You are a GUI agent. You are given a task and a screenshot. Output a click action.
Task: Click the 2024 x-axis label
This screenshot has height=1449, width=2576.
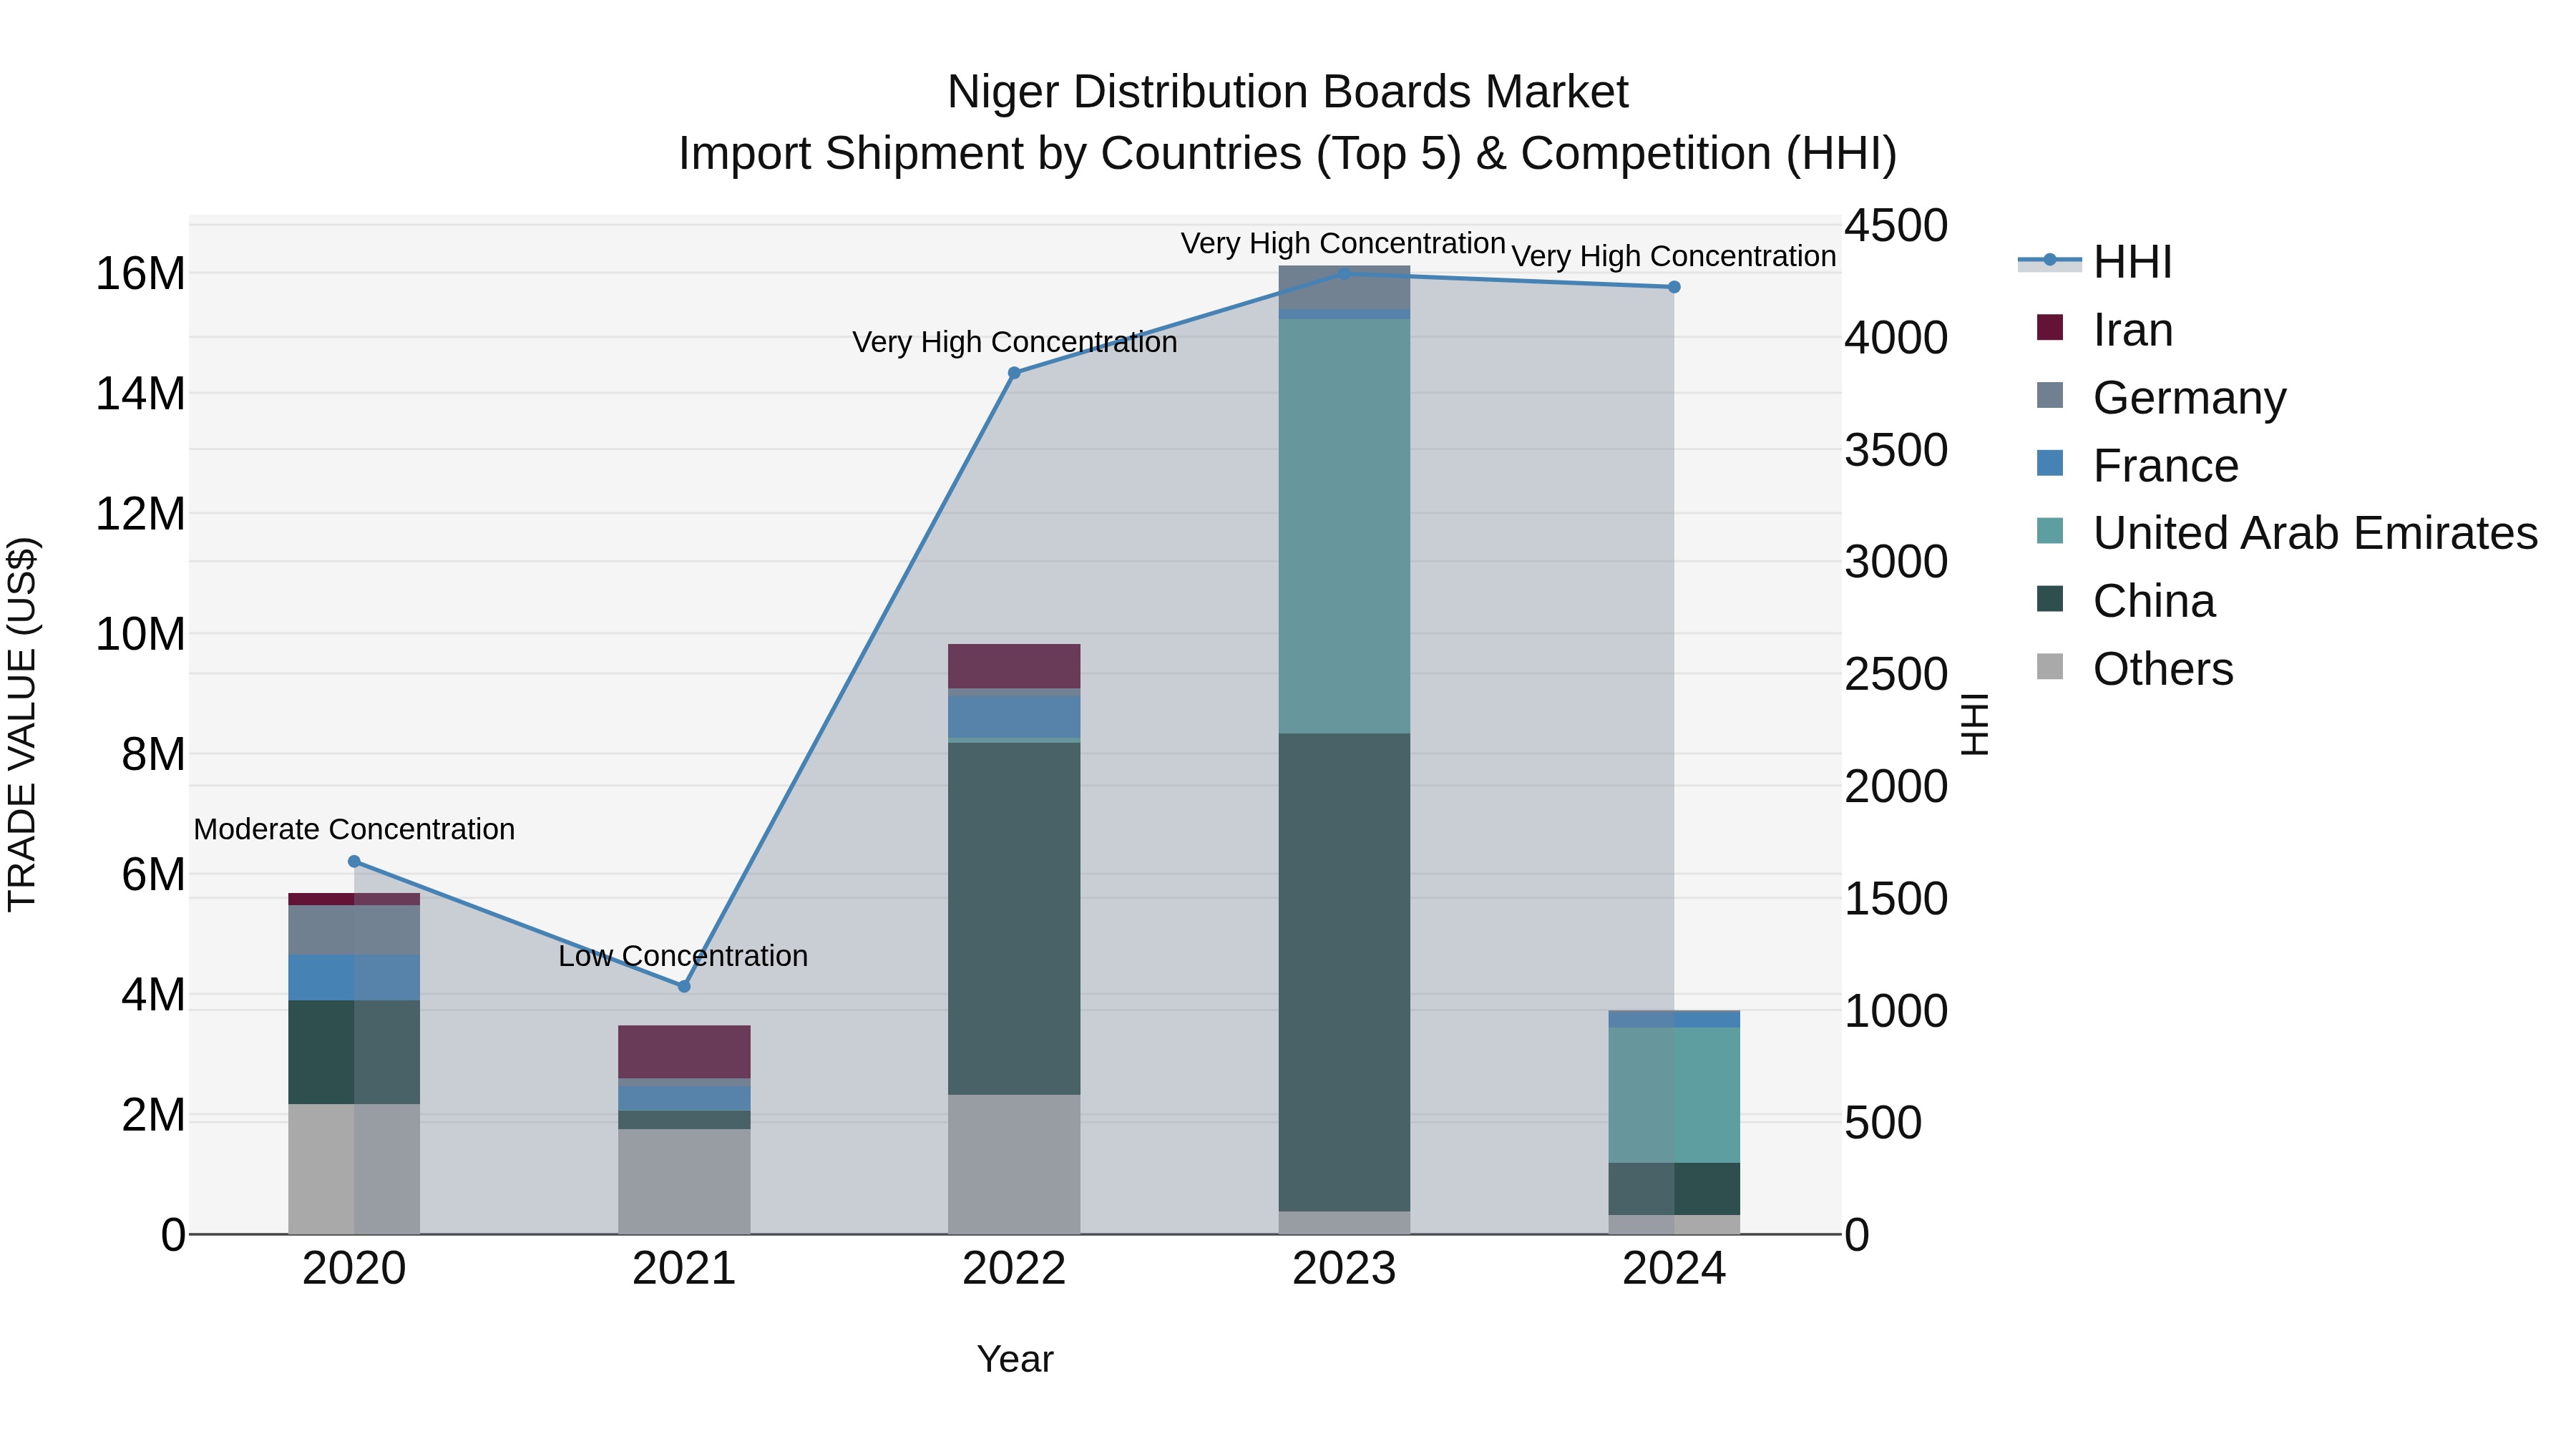click(x=1674, y=1269)
